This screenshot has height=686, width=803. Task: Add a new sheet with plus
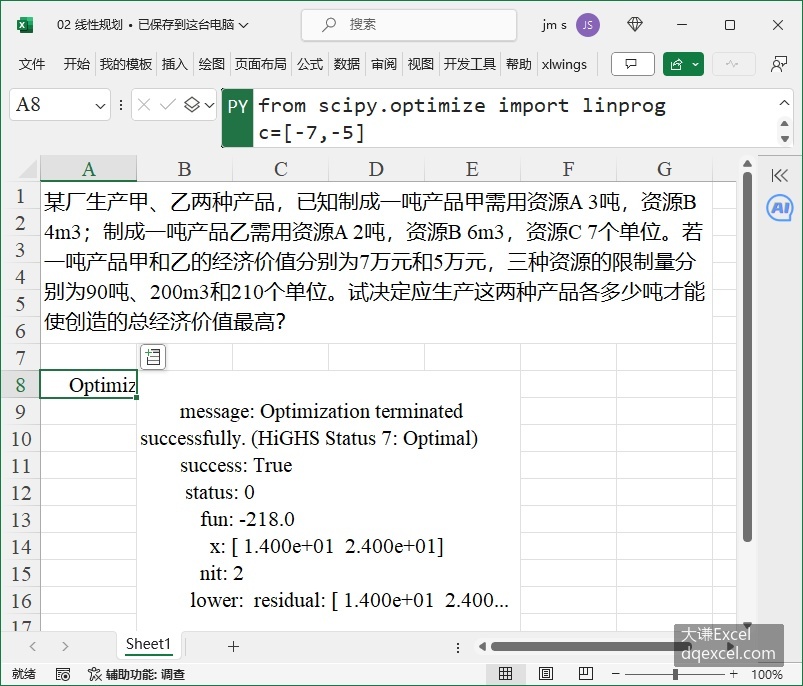tap(234, 646)
